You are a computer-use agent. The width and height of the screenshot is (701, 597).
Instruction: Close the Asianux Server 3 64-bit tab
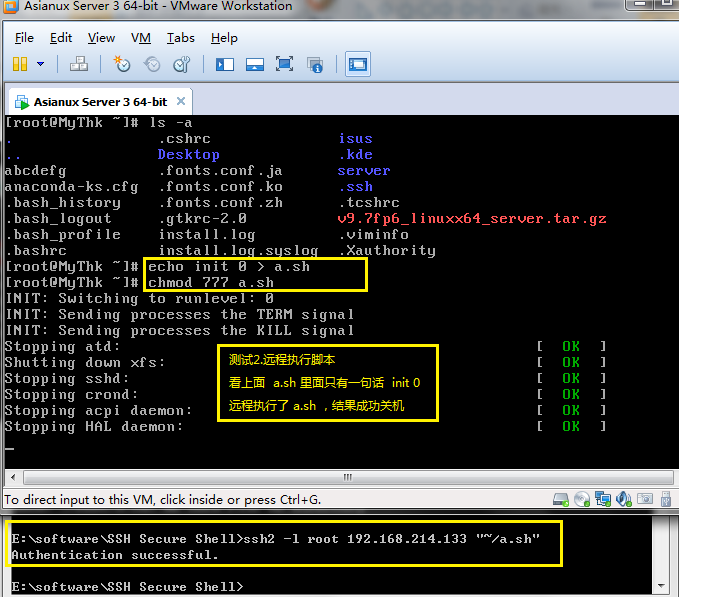point(181,101)
